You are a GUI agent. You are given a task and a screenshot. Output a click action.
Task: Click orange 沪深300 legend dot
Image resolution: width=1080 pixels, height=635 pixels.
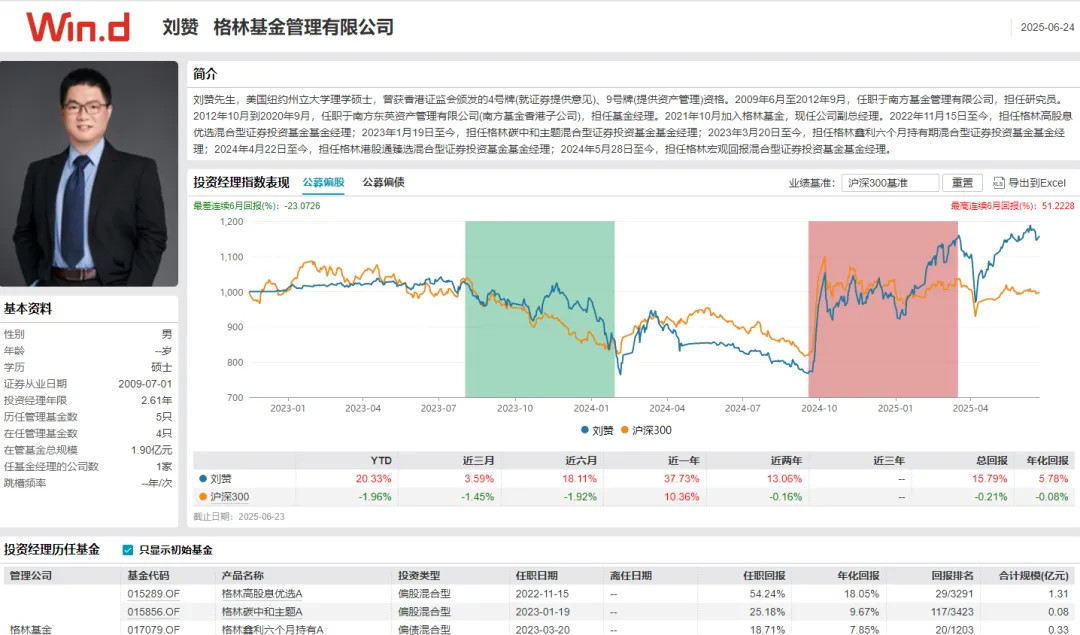click(625, 430)
